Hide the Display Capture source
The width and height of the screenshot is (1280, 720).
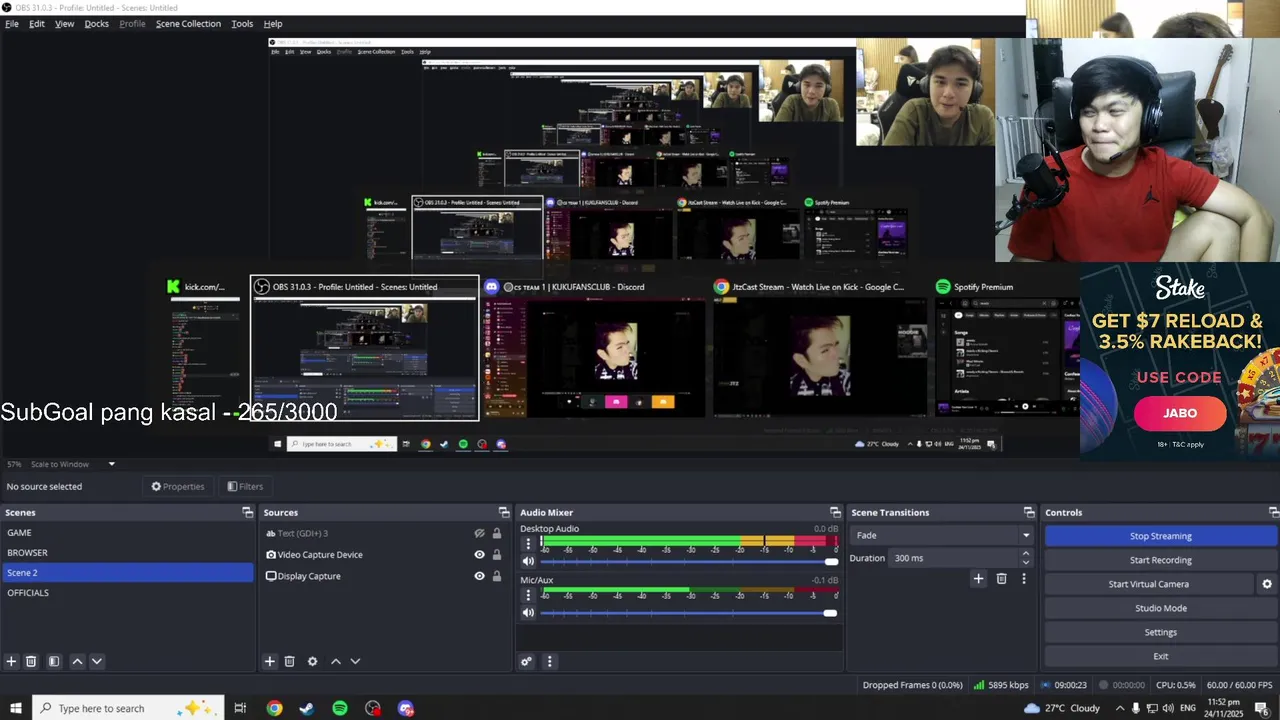click(479, 576)
